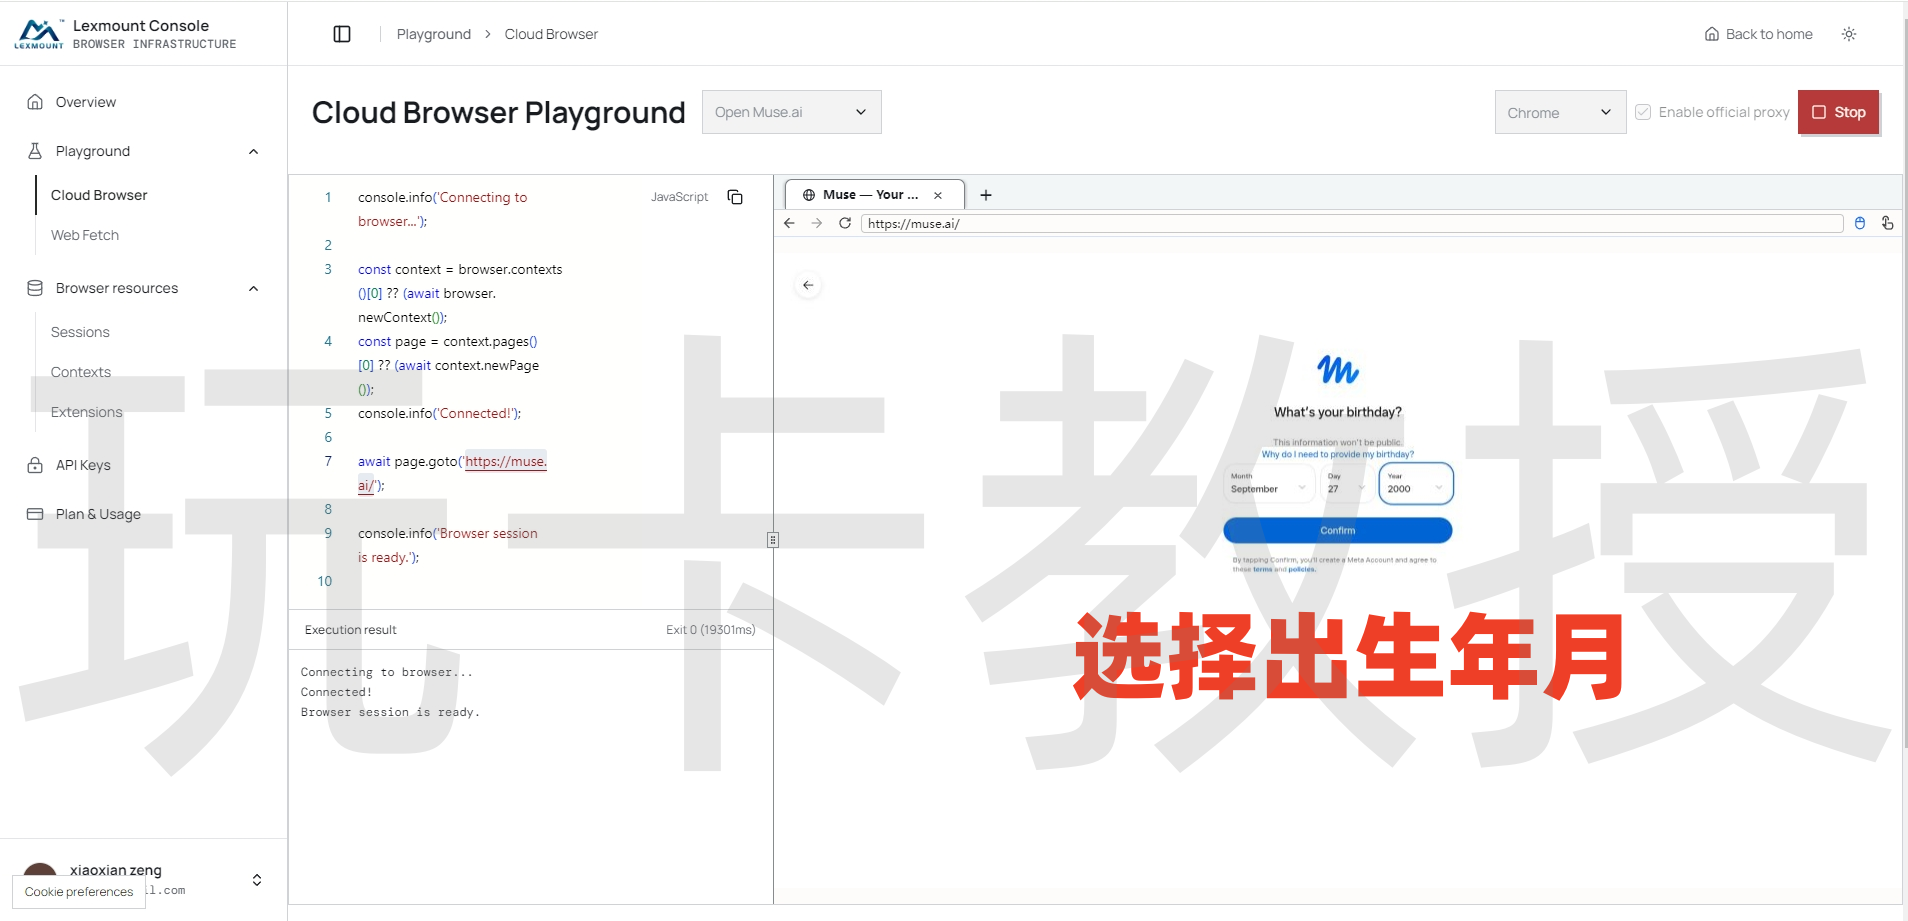
Task: Click the Playground flask icon
Action: (x=35, y=151)
